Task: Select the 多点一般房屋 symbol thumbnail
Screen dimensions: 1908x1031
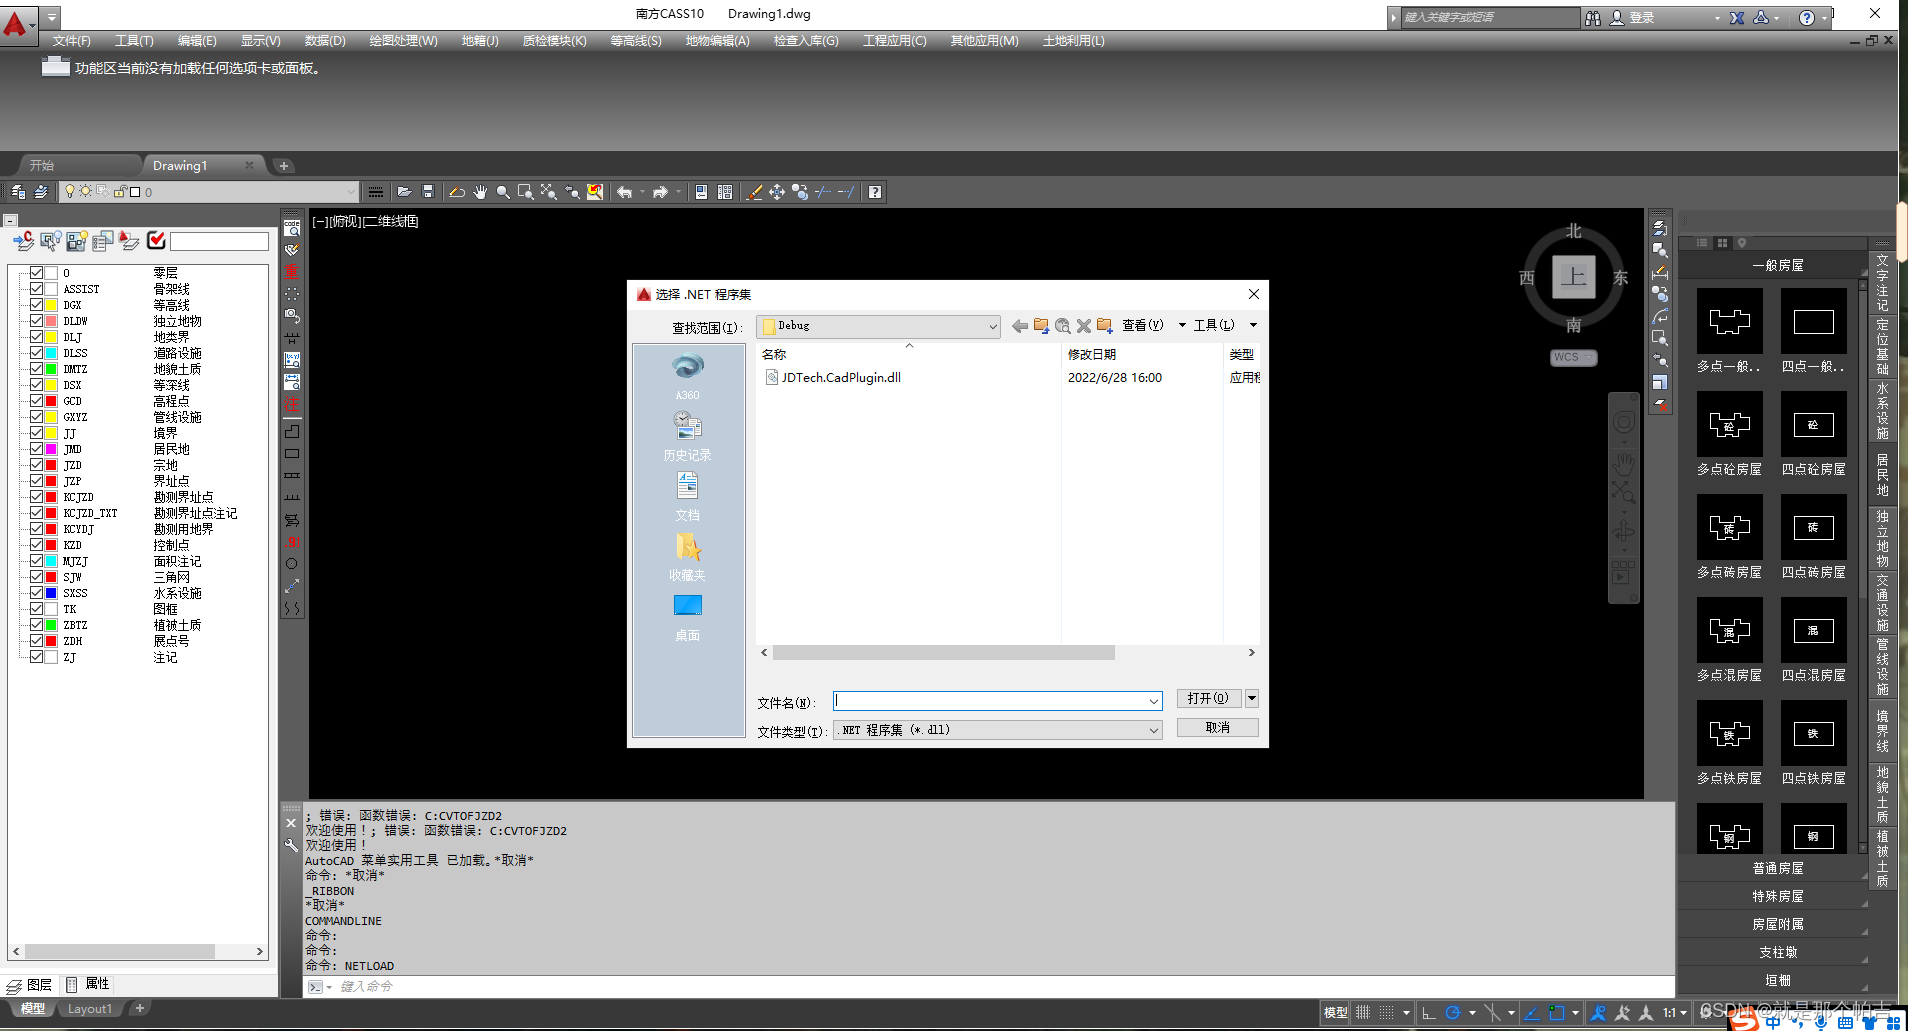Action: pos(1729,322)
